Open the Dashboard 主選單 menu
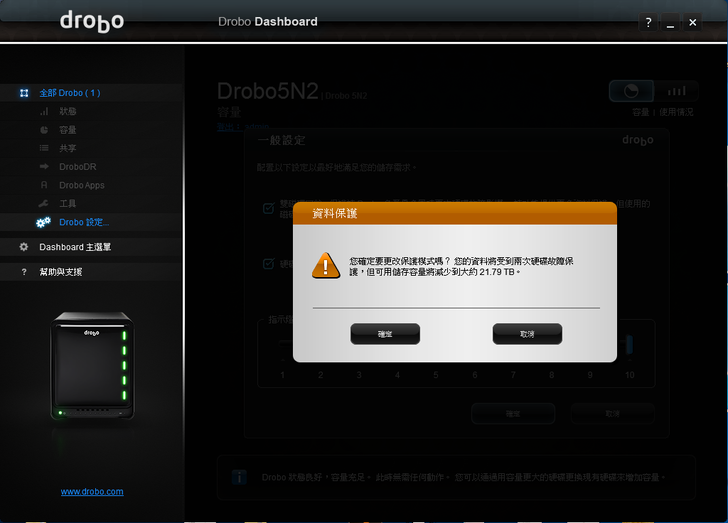The width and height of the screenshot is (728, 523). (75, 247)
